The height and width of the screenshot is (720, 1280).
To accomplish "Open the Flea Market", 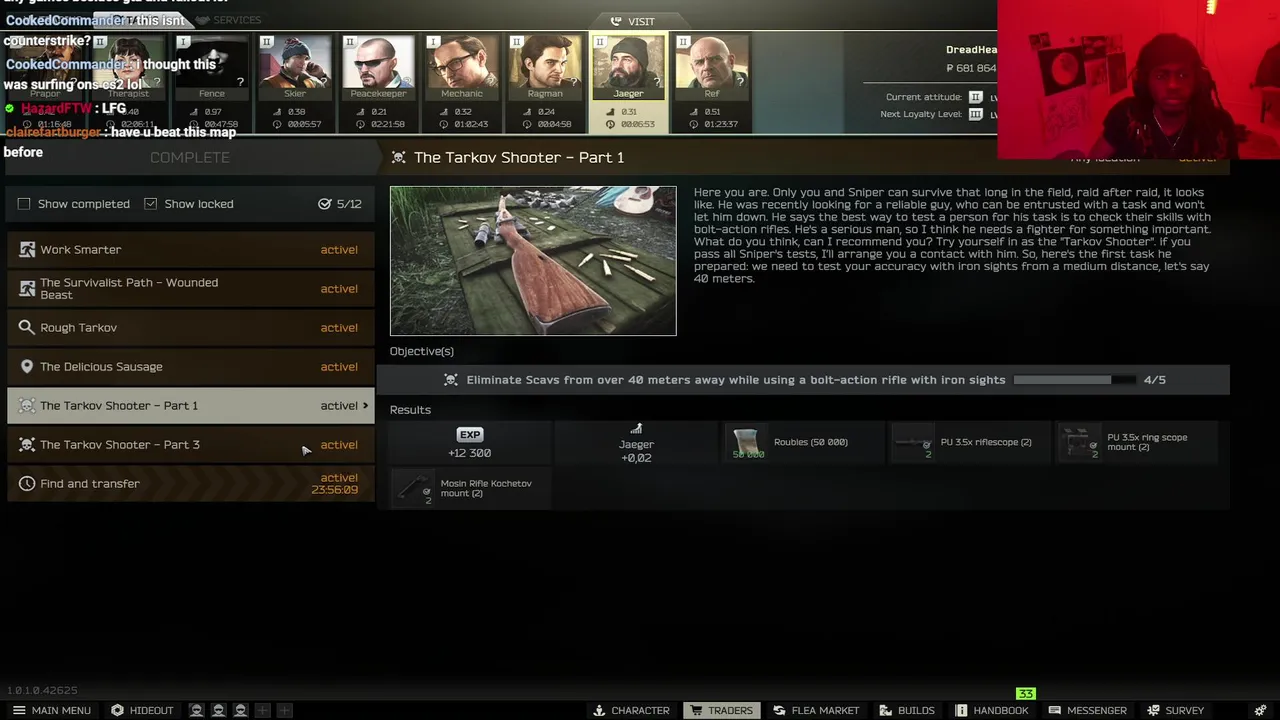I will click(816, 710).
